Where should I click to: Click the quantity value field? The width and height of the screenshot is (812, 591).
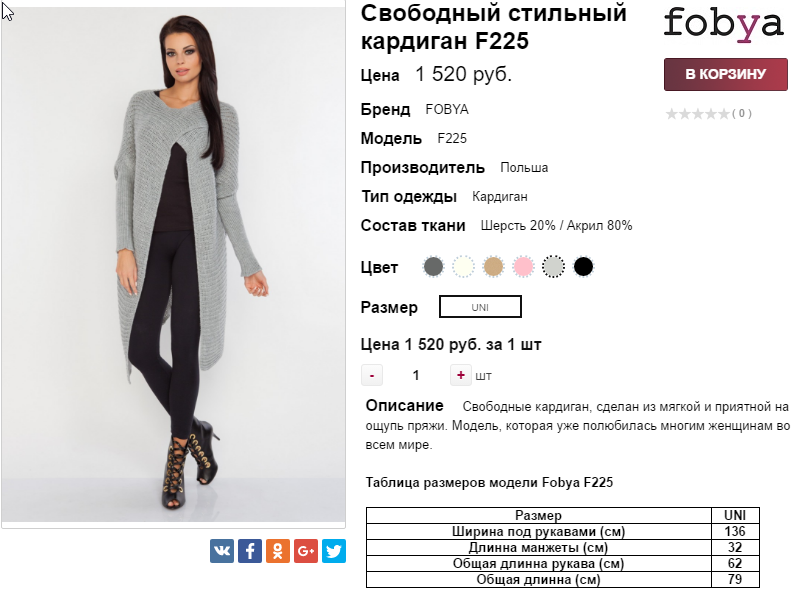point(416,375)
